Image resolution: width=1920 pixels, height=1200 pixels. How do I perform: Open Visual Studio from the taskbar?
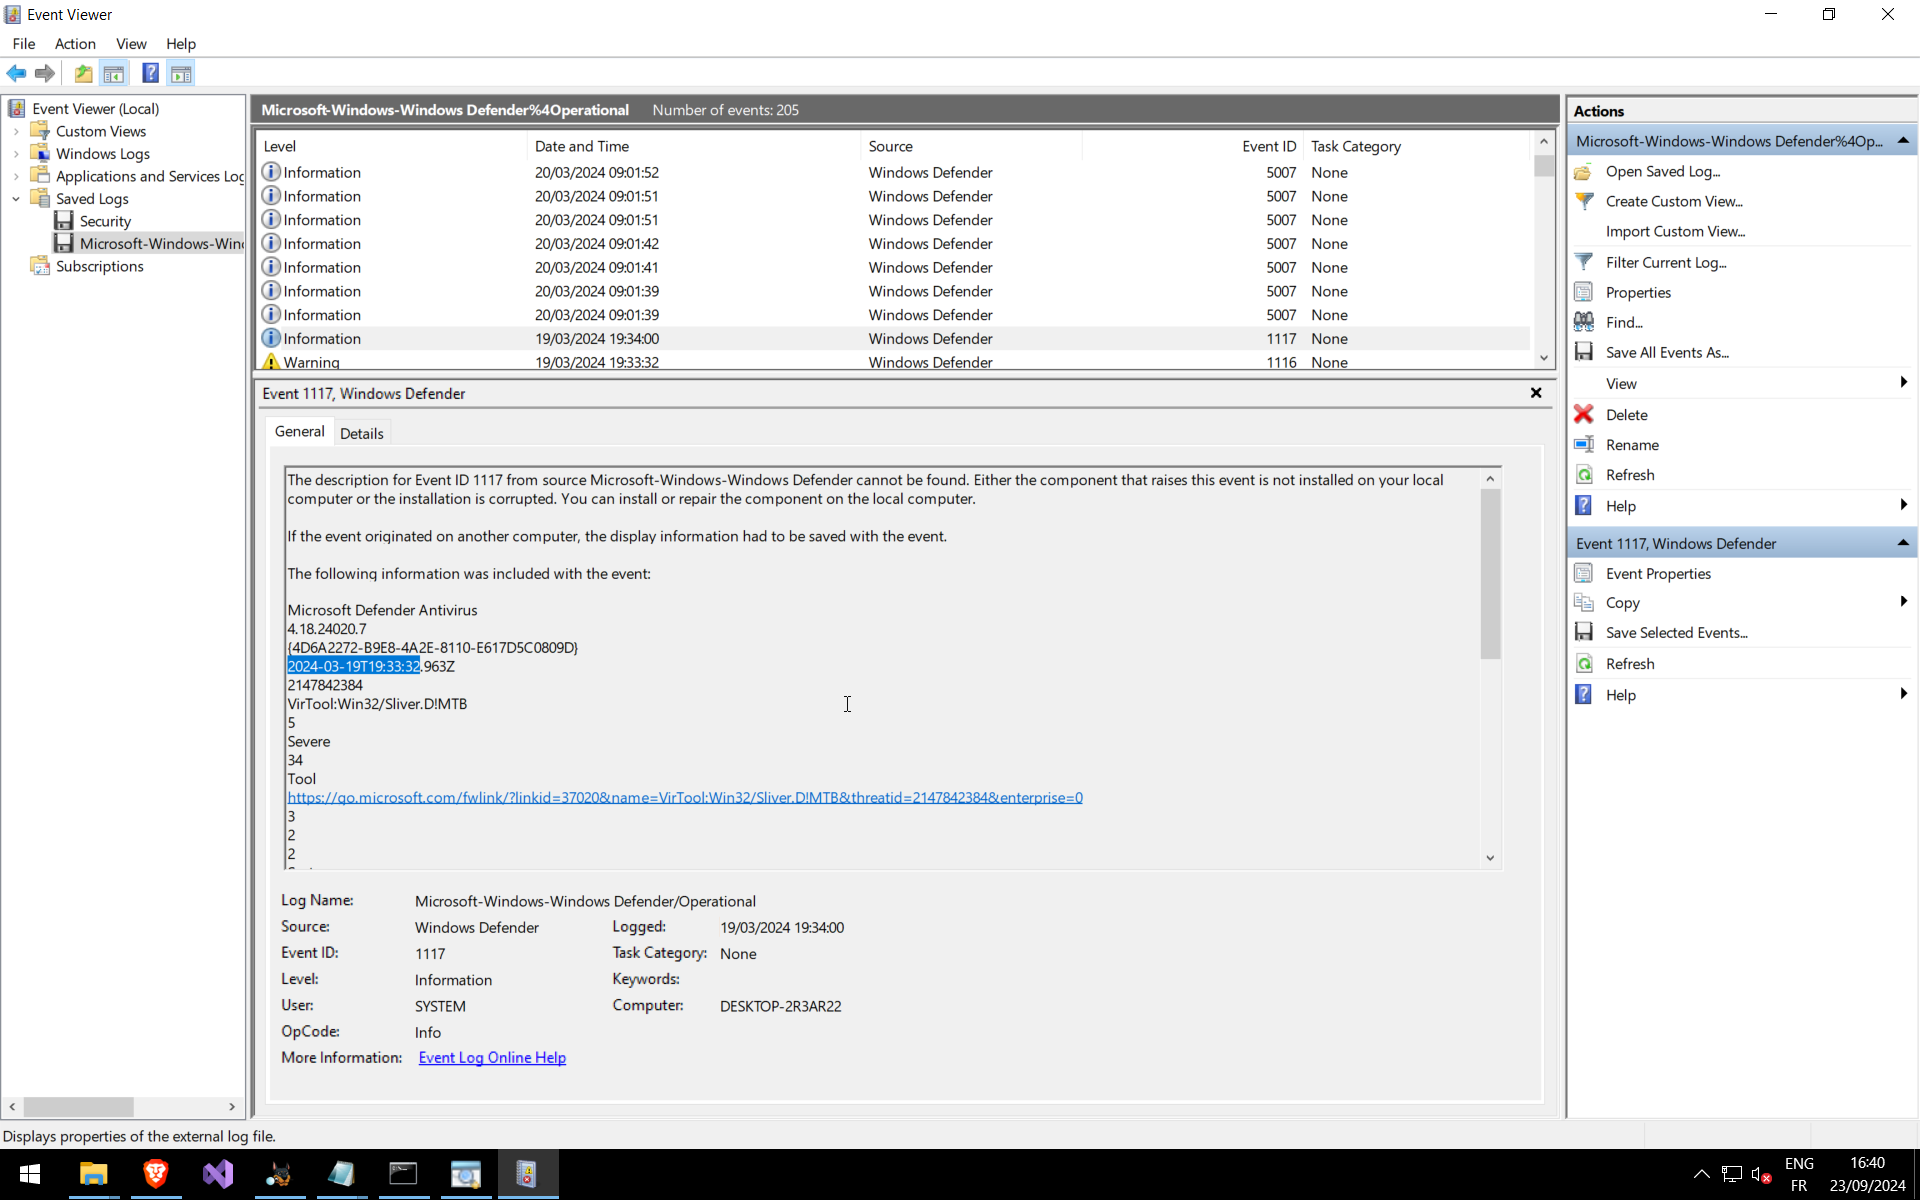point(217,1174)
